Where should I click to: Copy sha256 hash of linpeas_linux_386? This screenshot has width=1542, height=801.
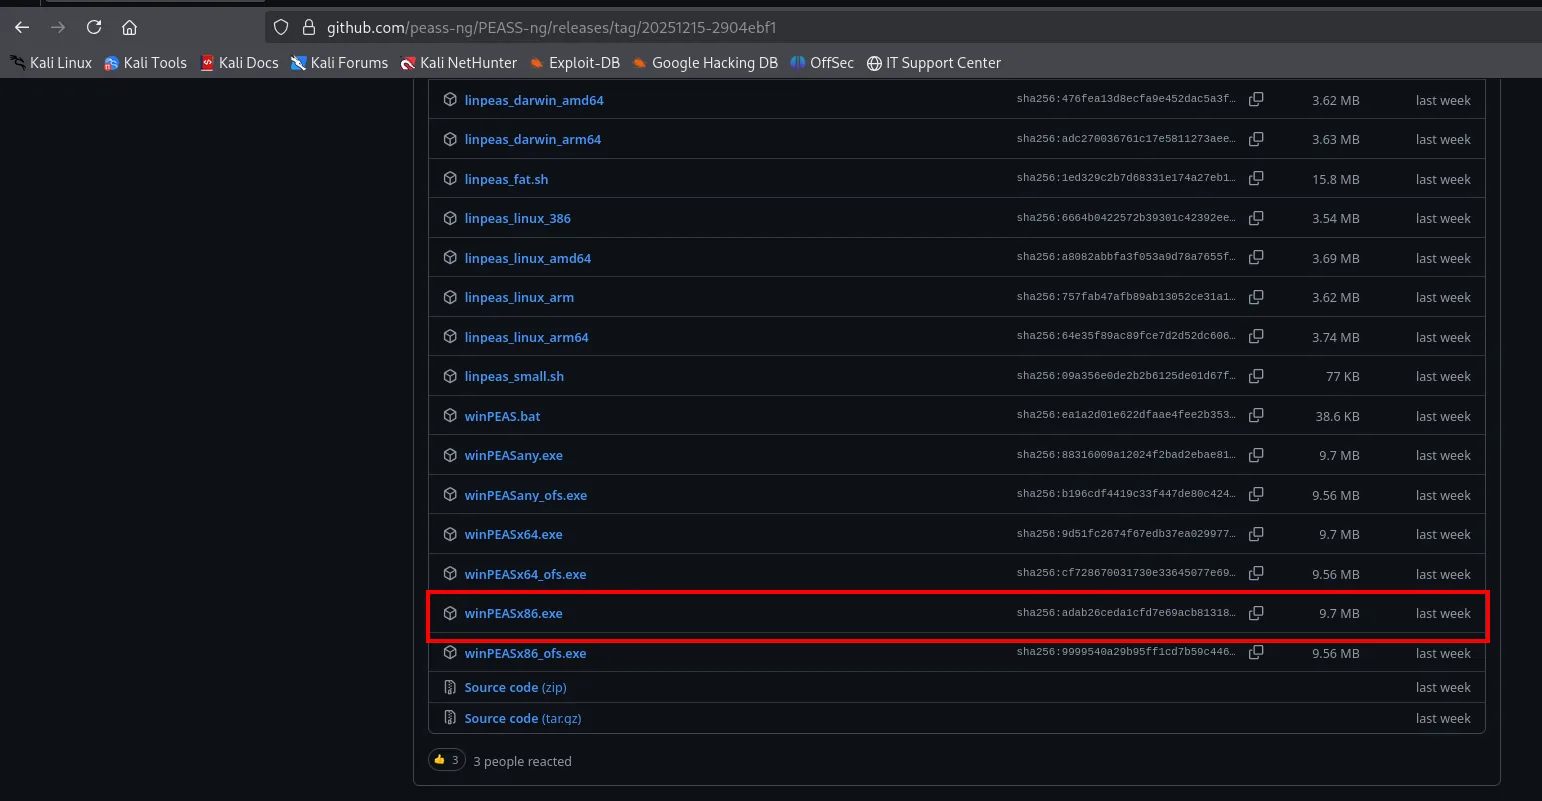tap(1256, 217)
